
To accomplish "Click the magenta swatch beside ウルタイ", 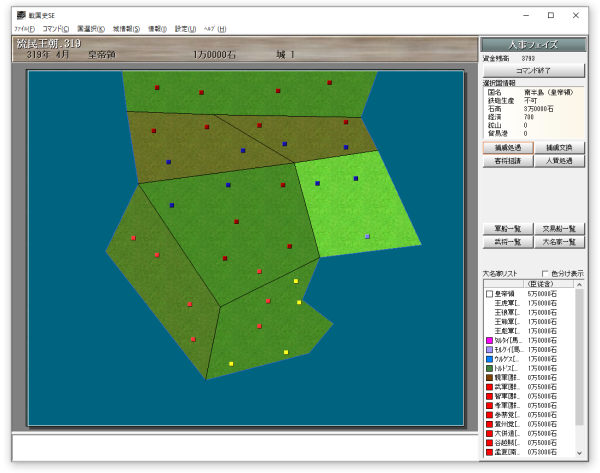I will [x=489, y=341].
